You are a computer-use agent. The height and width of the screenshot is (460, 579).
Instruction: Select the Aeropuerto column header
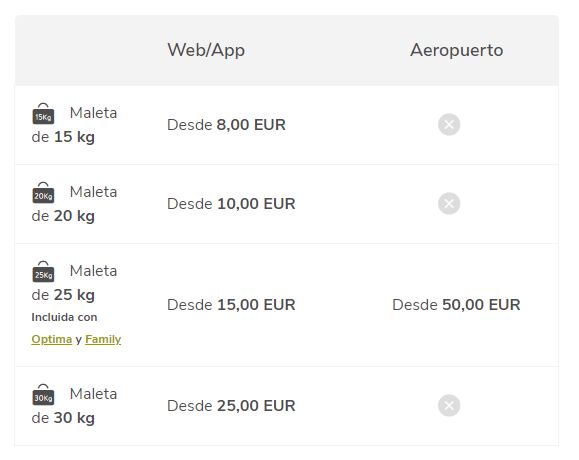(457, 50)
